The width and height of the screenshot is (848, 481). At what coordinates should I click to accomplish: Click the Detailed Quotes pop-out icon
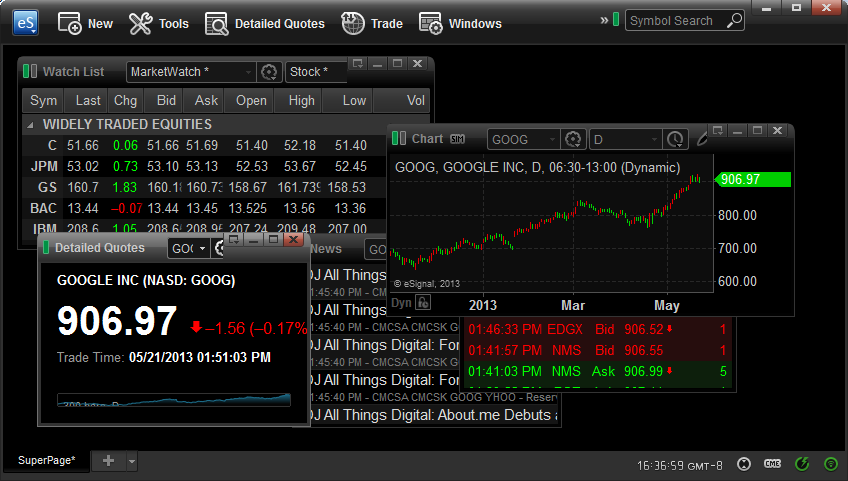(234, 240)
